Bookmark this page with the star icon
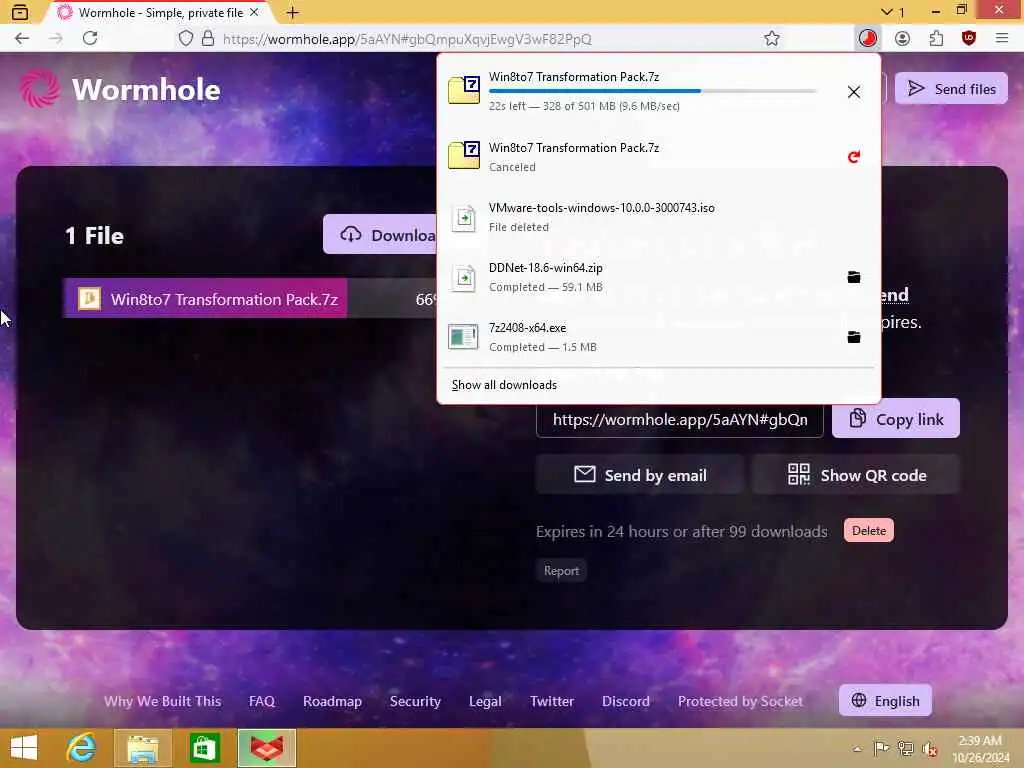1024x768 pixels. point(771,39)
